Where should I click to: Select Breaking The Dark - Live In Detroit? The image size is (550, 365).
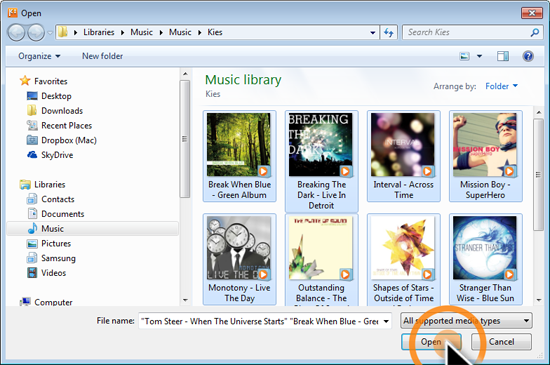(322, 161)
